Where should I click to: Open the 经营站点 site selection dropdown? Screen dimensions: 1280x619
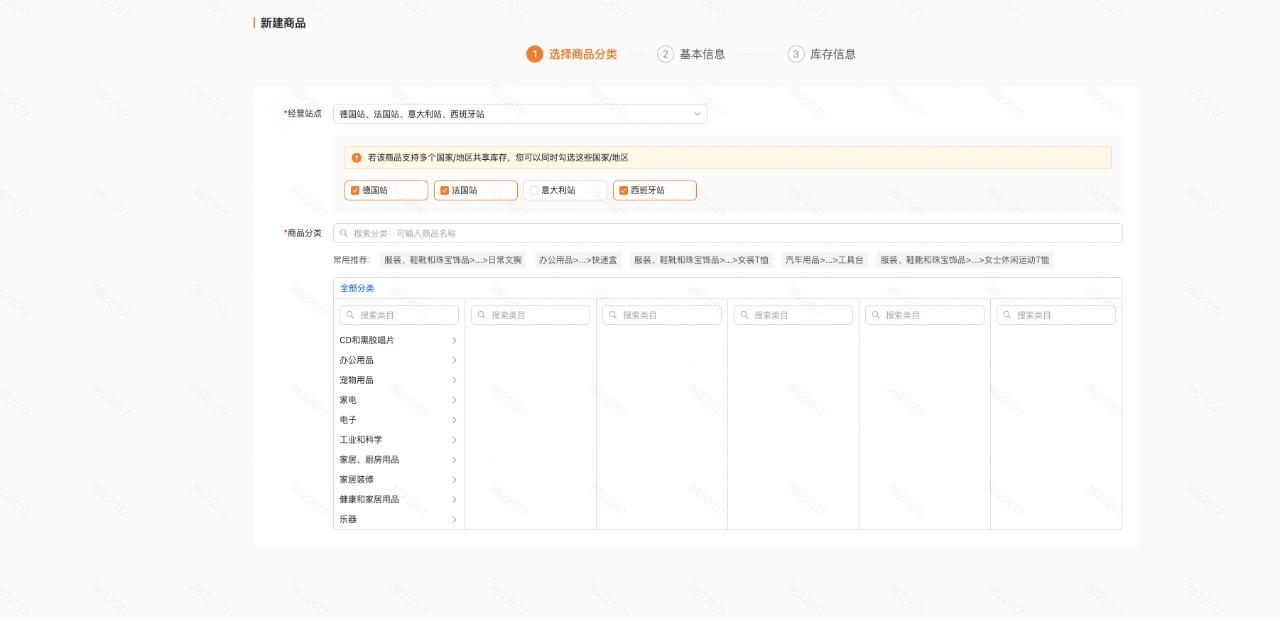click(520, 114)
